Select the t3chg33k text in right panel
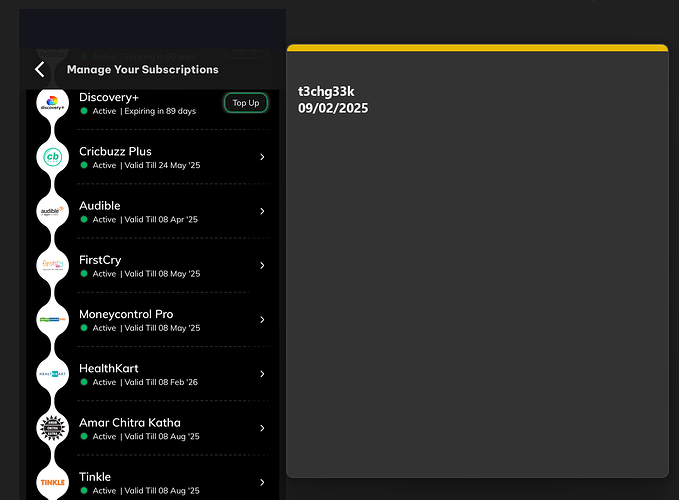This screenshot has height=500, width=679. pyautogui.click(x=326, y=92)
